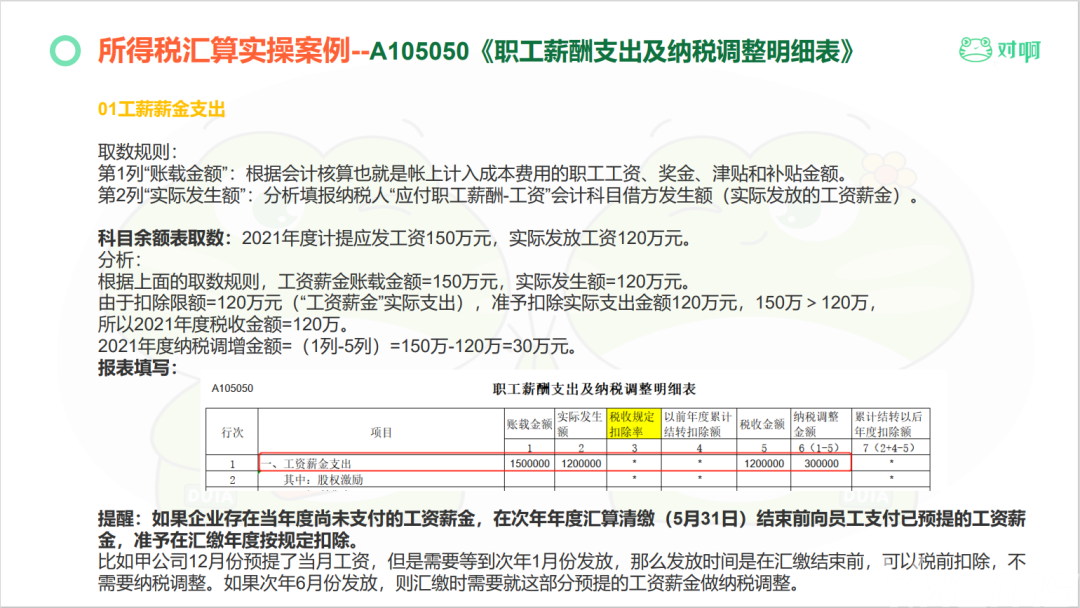Select the 科目余额表取数 bold text
This screenshot has width=1080, height=608.
tap(164, 238)
